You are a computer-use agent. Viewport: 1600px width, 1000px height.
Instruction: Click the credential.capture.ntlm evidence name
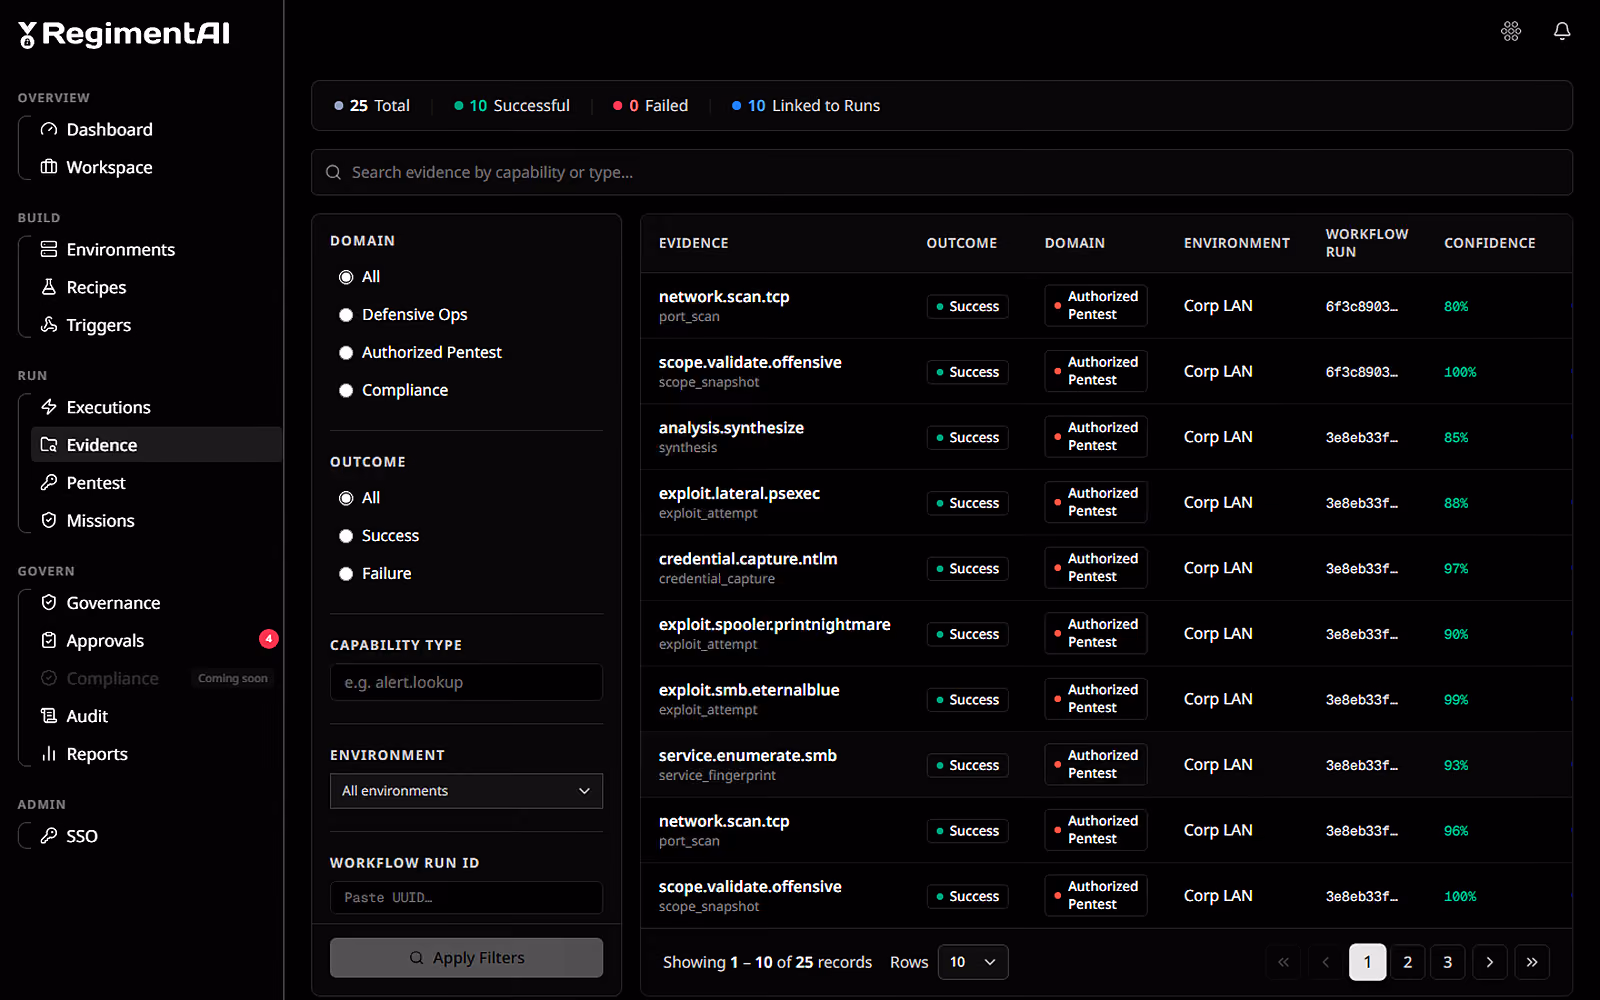[x=748, y=559]
